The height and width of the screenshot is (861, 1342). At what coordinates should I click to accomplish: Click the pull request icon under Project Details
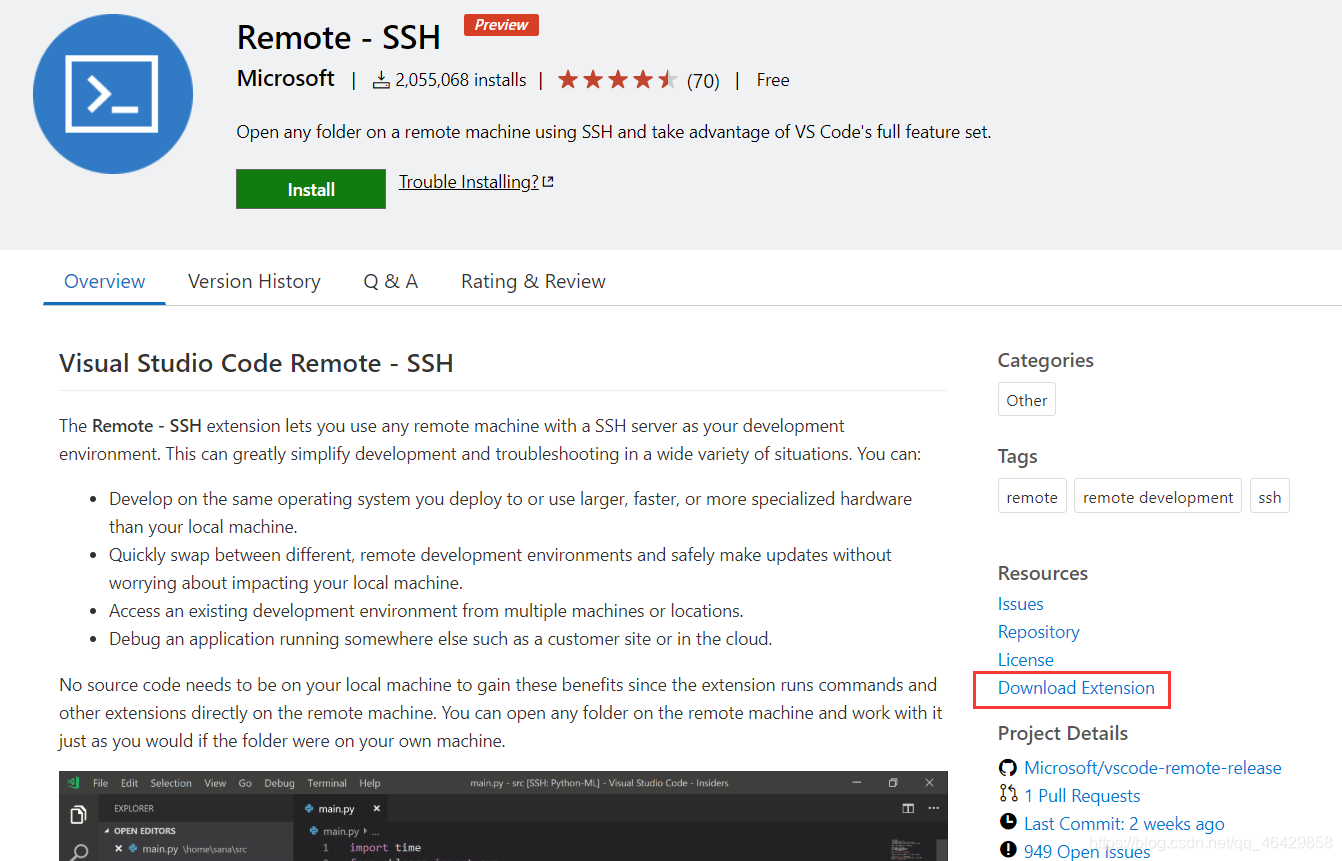pos(1008,794)
